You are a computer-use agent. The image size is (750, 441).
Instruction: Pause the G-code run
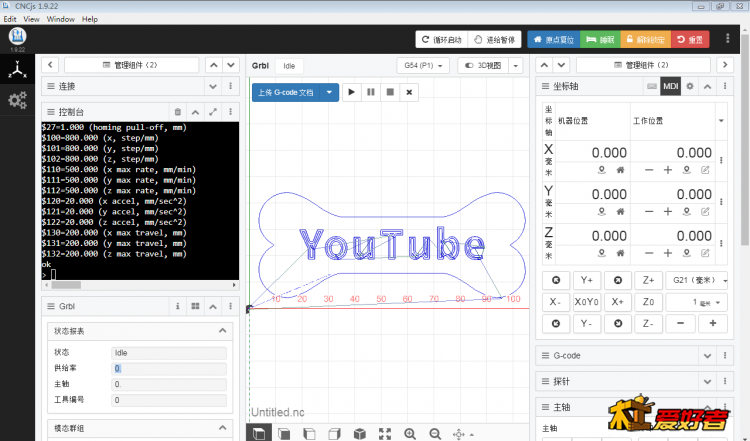(371, 92)
